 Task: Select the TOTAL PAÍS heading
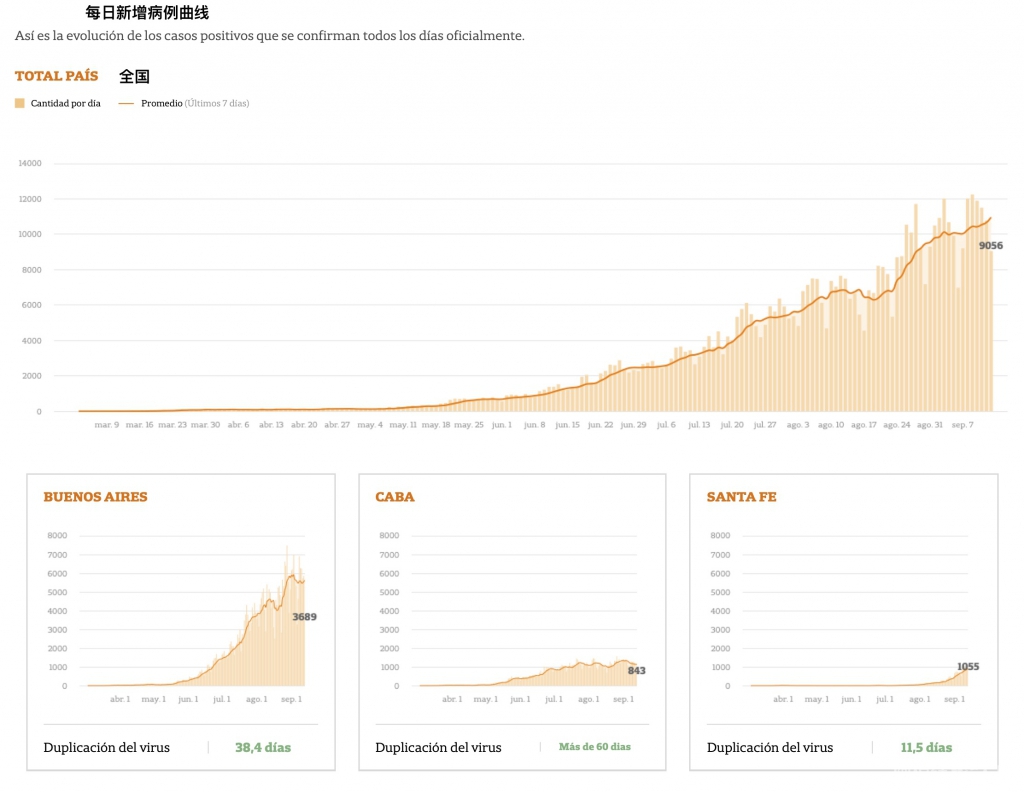(x=56, y=76)
